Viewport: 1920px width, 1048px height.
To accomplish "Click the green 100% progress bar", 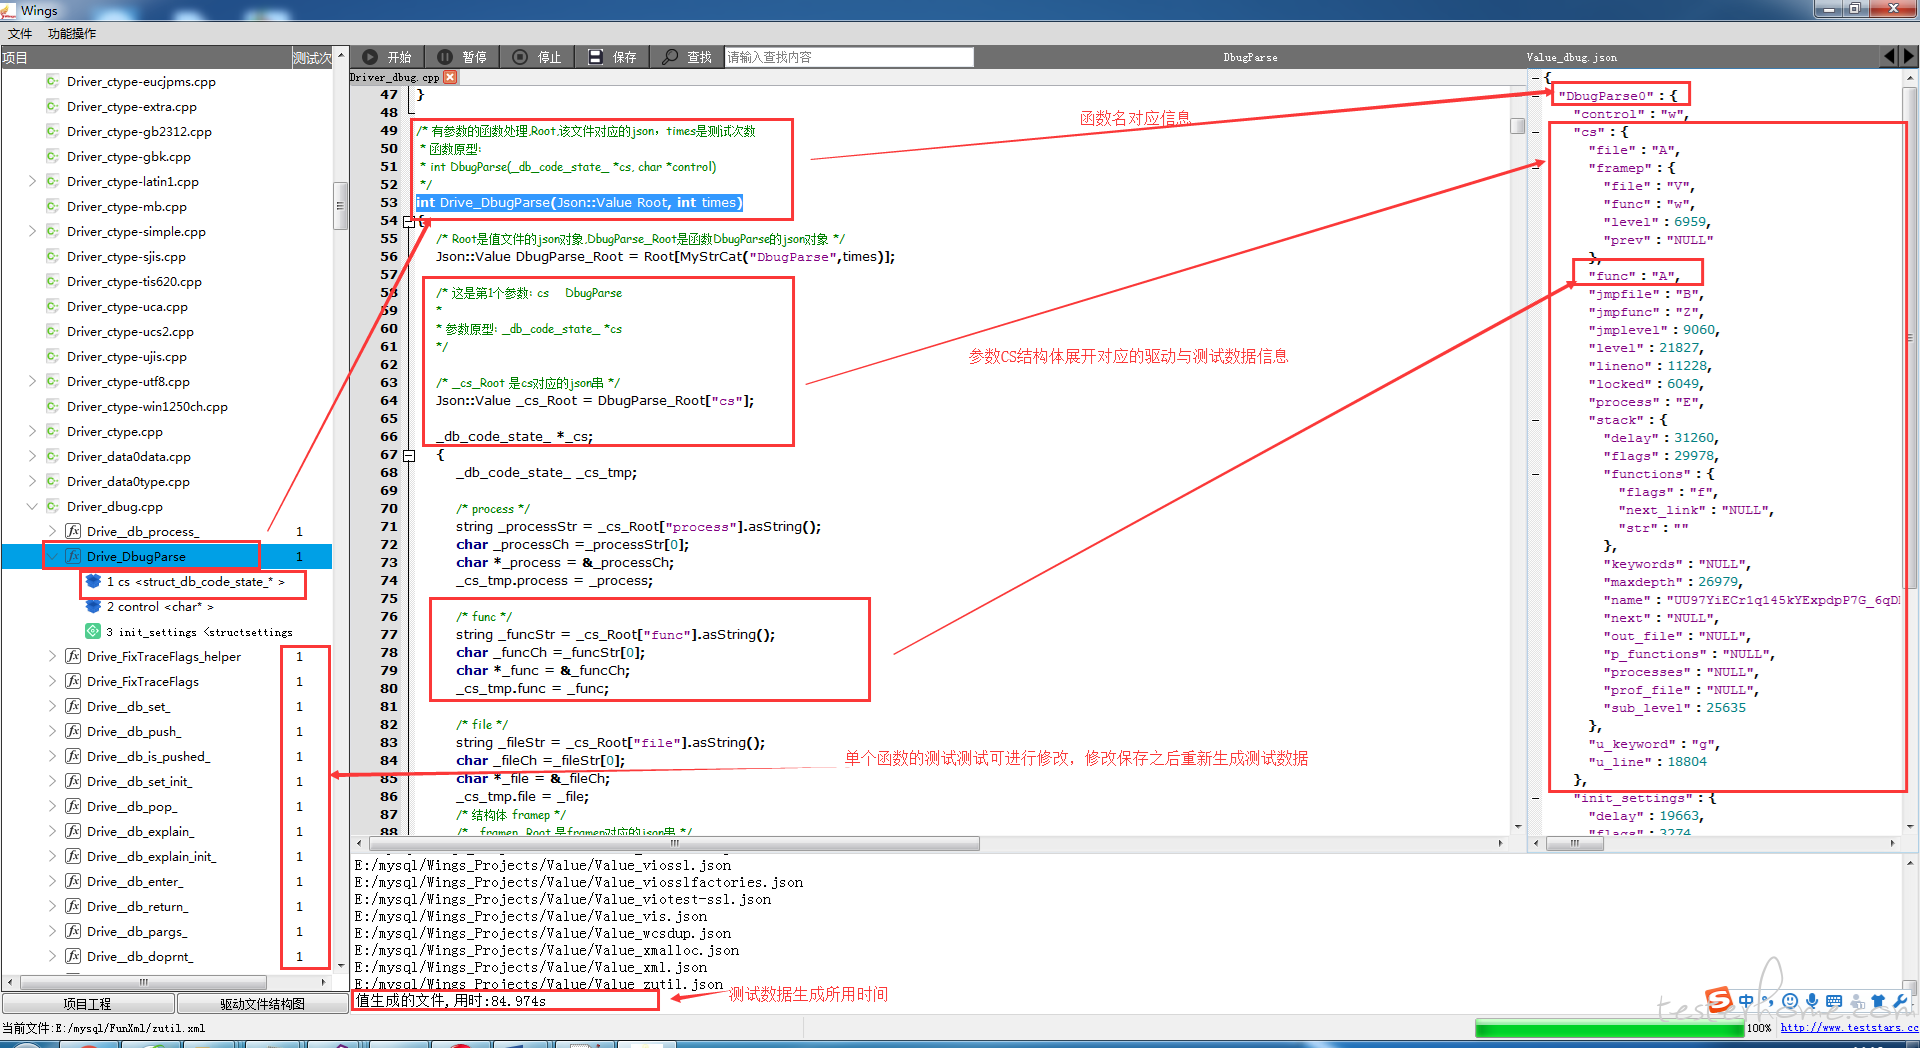I will point(1609,1028).
